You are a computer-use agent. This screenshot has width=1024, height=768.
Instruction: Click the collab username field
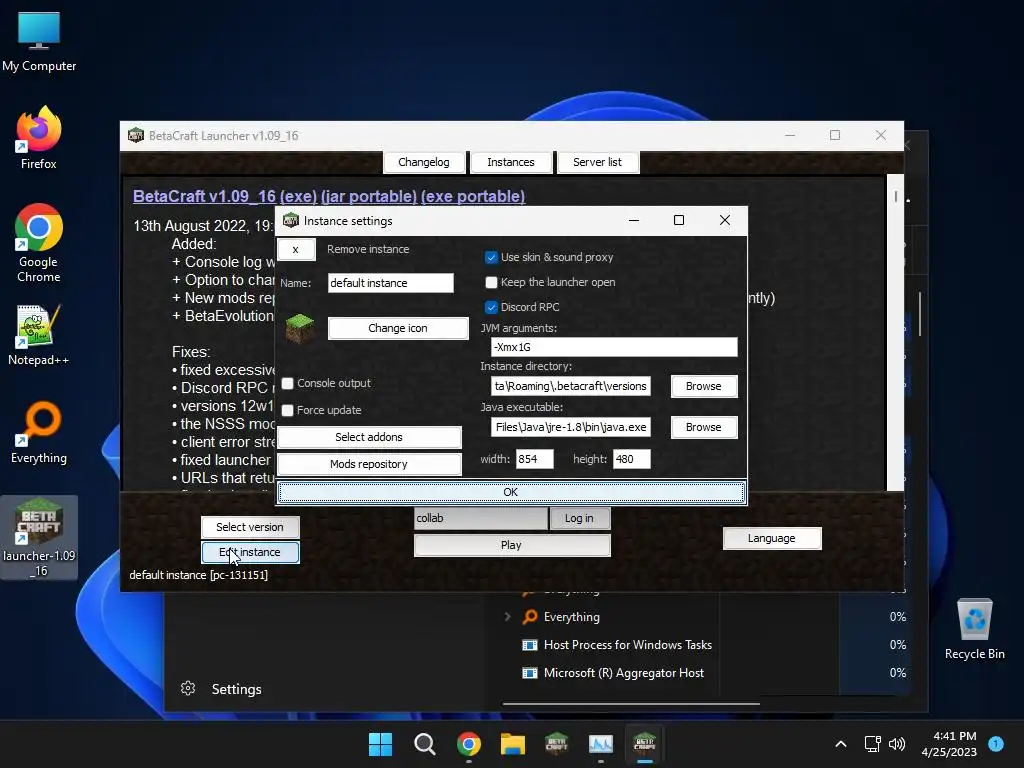tap(481, 518)
